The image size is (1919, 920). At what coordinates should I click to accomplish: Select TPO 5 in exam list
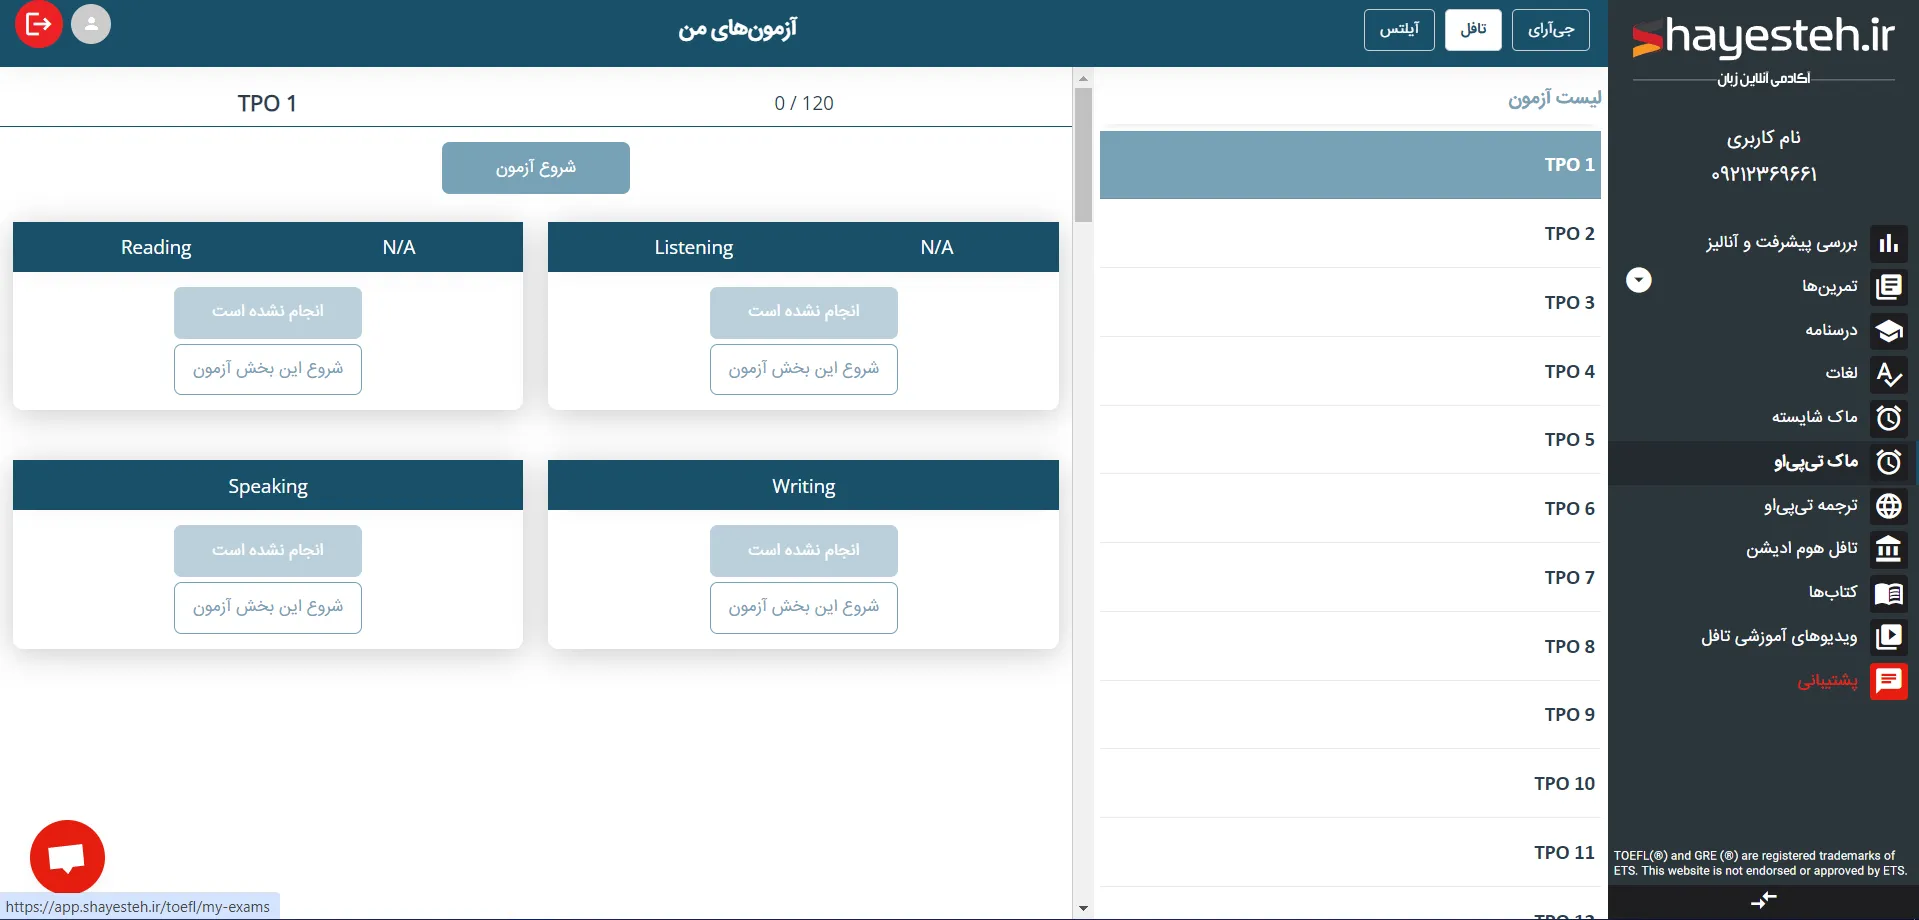point(1350,440)
